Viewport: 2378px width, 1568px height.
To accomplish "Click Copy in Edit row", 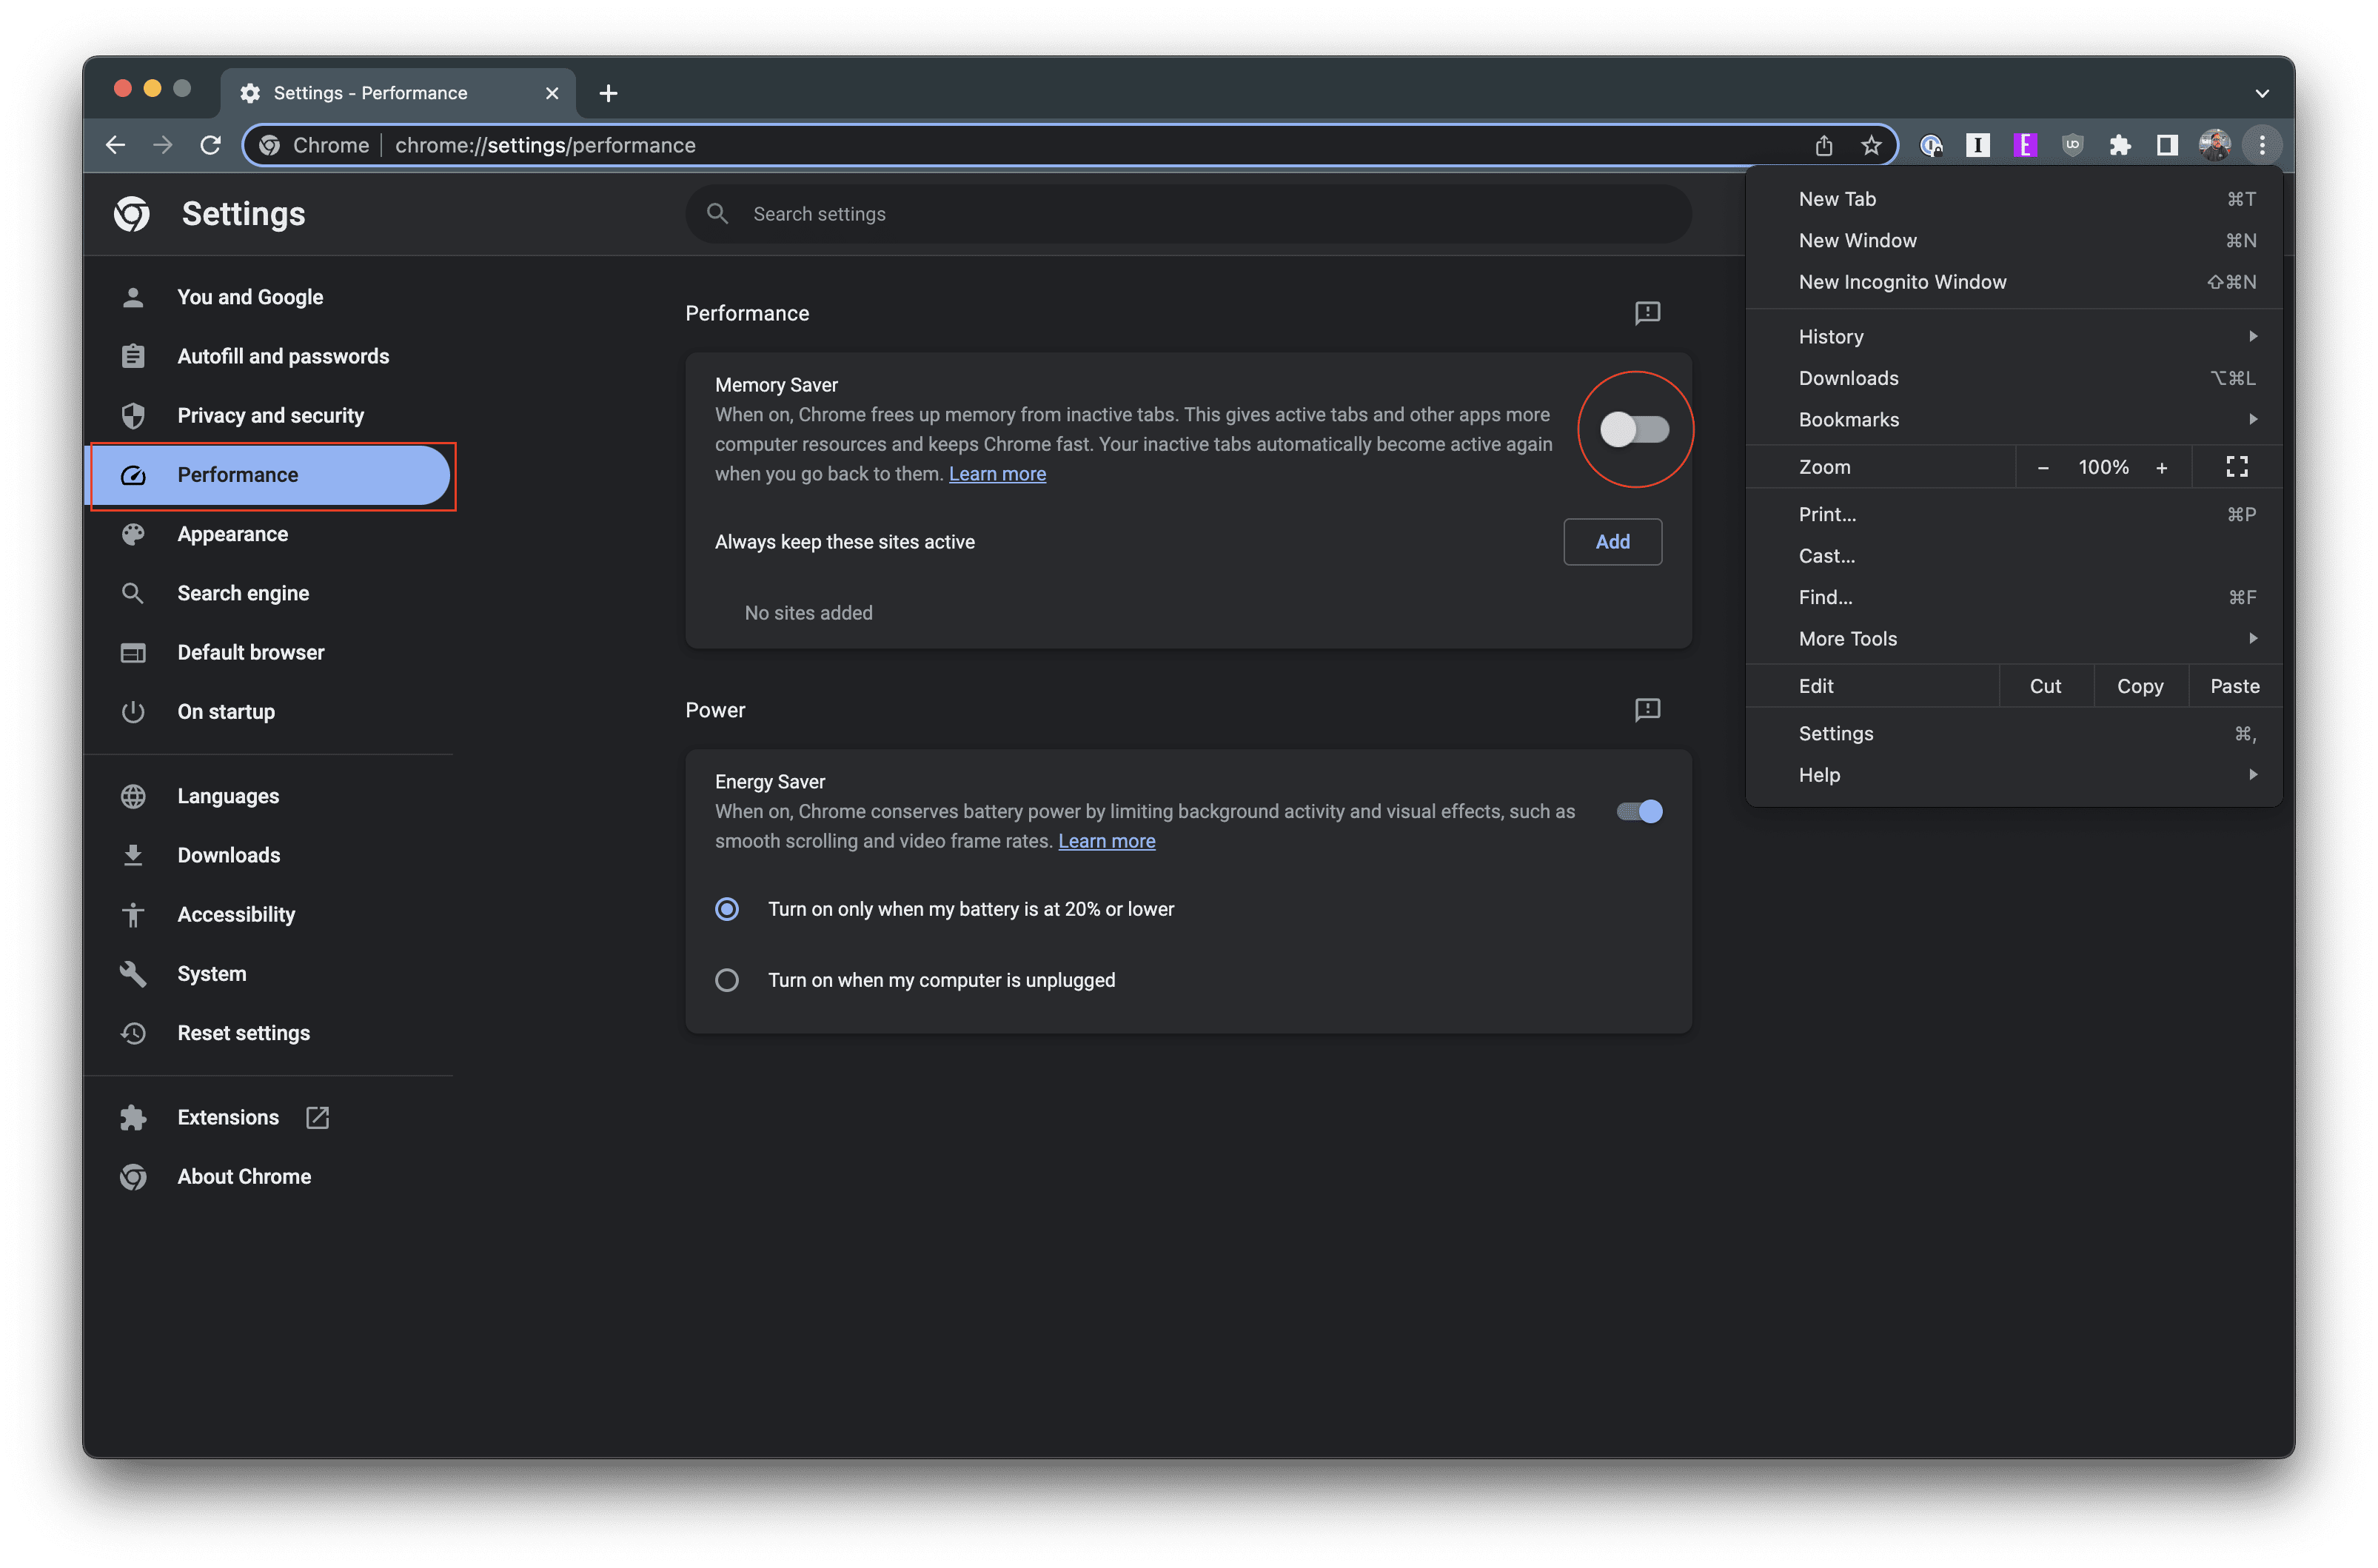I will [x=2140, y=686].
